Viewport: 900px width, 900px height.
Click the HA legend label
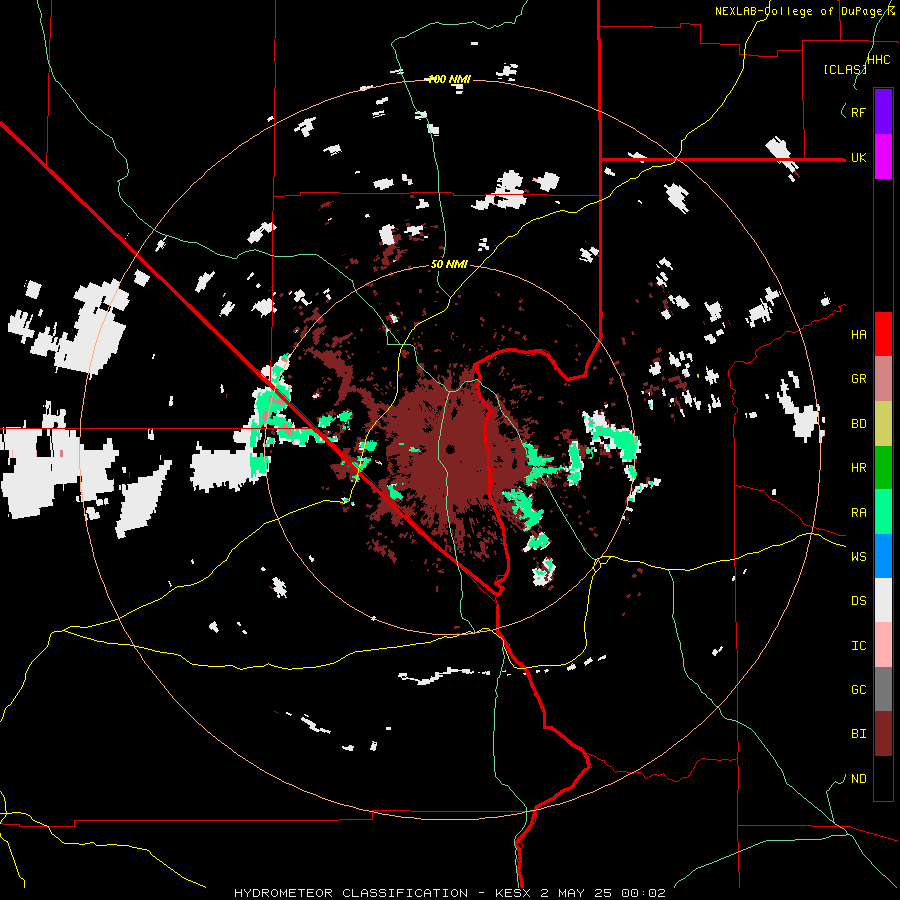858,335
